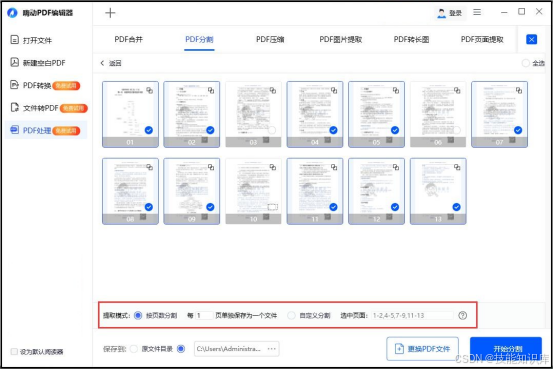Click the 新建空白PDF sidebar icon
The image size is (553, 370).
pyautogui.click(x=14, y=62)
